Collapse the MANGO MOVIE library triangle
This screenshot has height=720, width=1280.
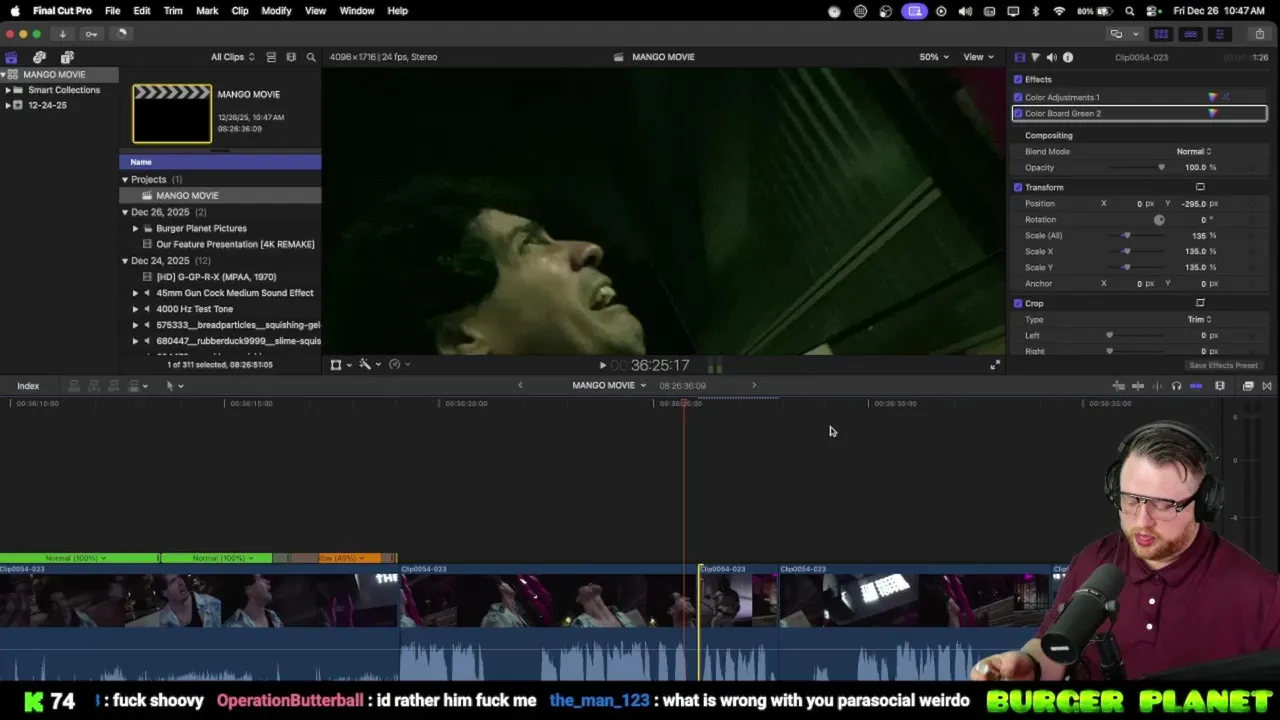4,75
